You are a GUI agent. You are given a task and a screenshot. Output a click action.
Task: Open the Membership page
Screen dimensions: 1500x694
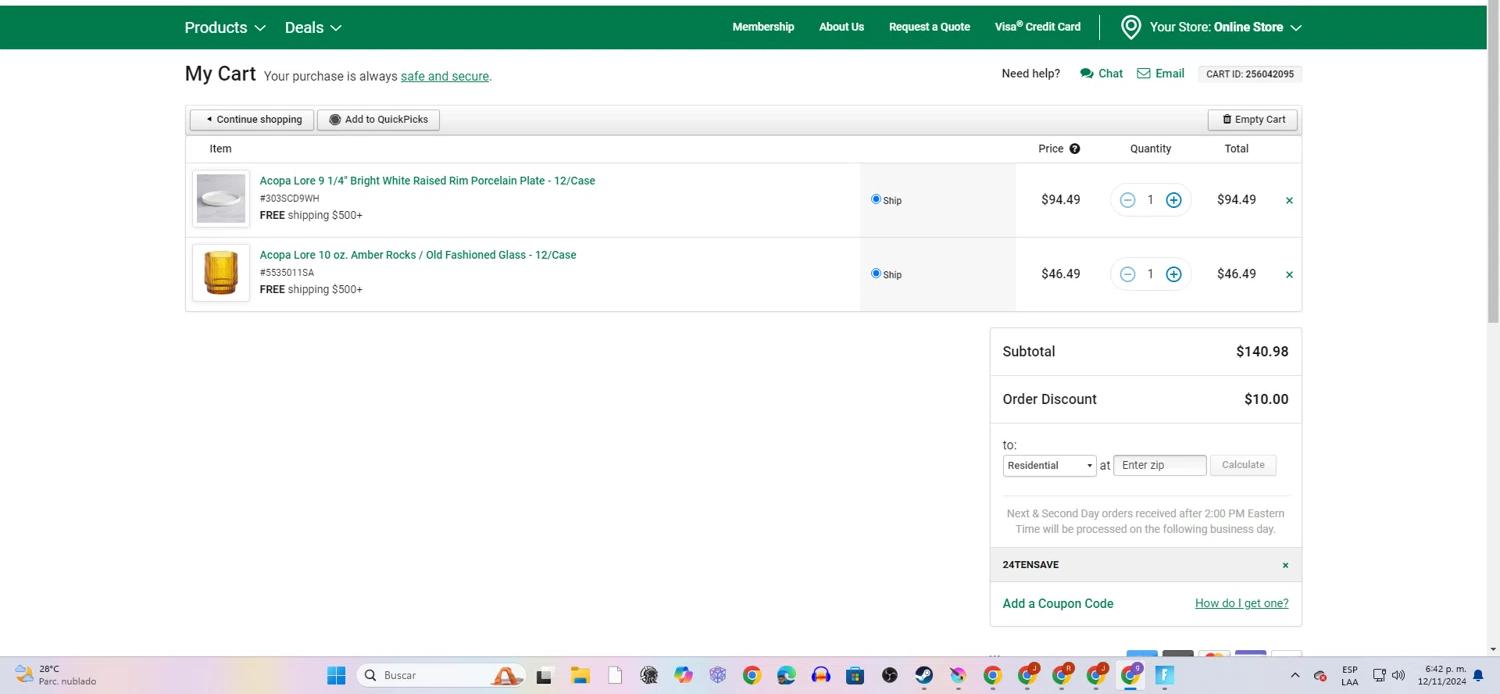(763, 27)
